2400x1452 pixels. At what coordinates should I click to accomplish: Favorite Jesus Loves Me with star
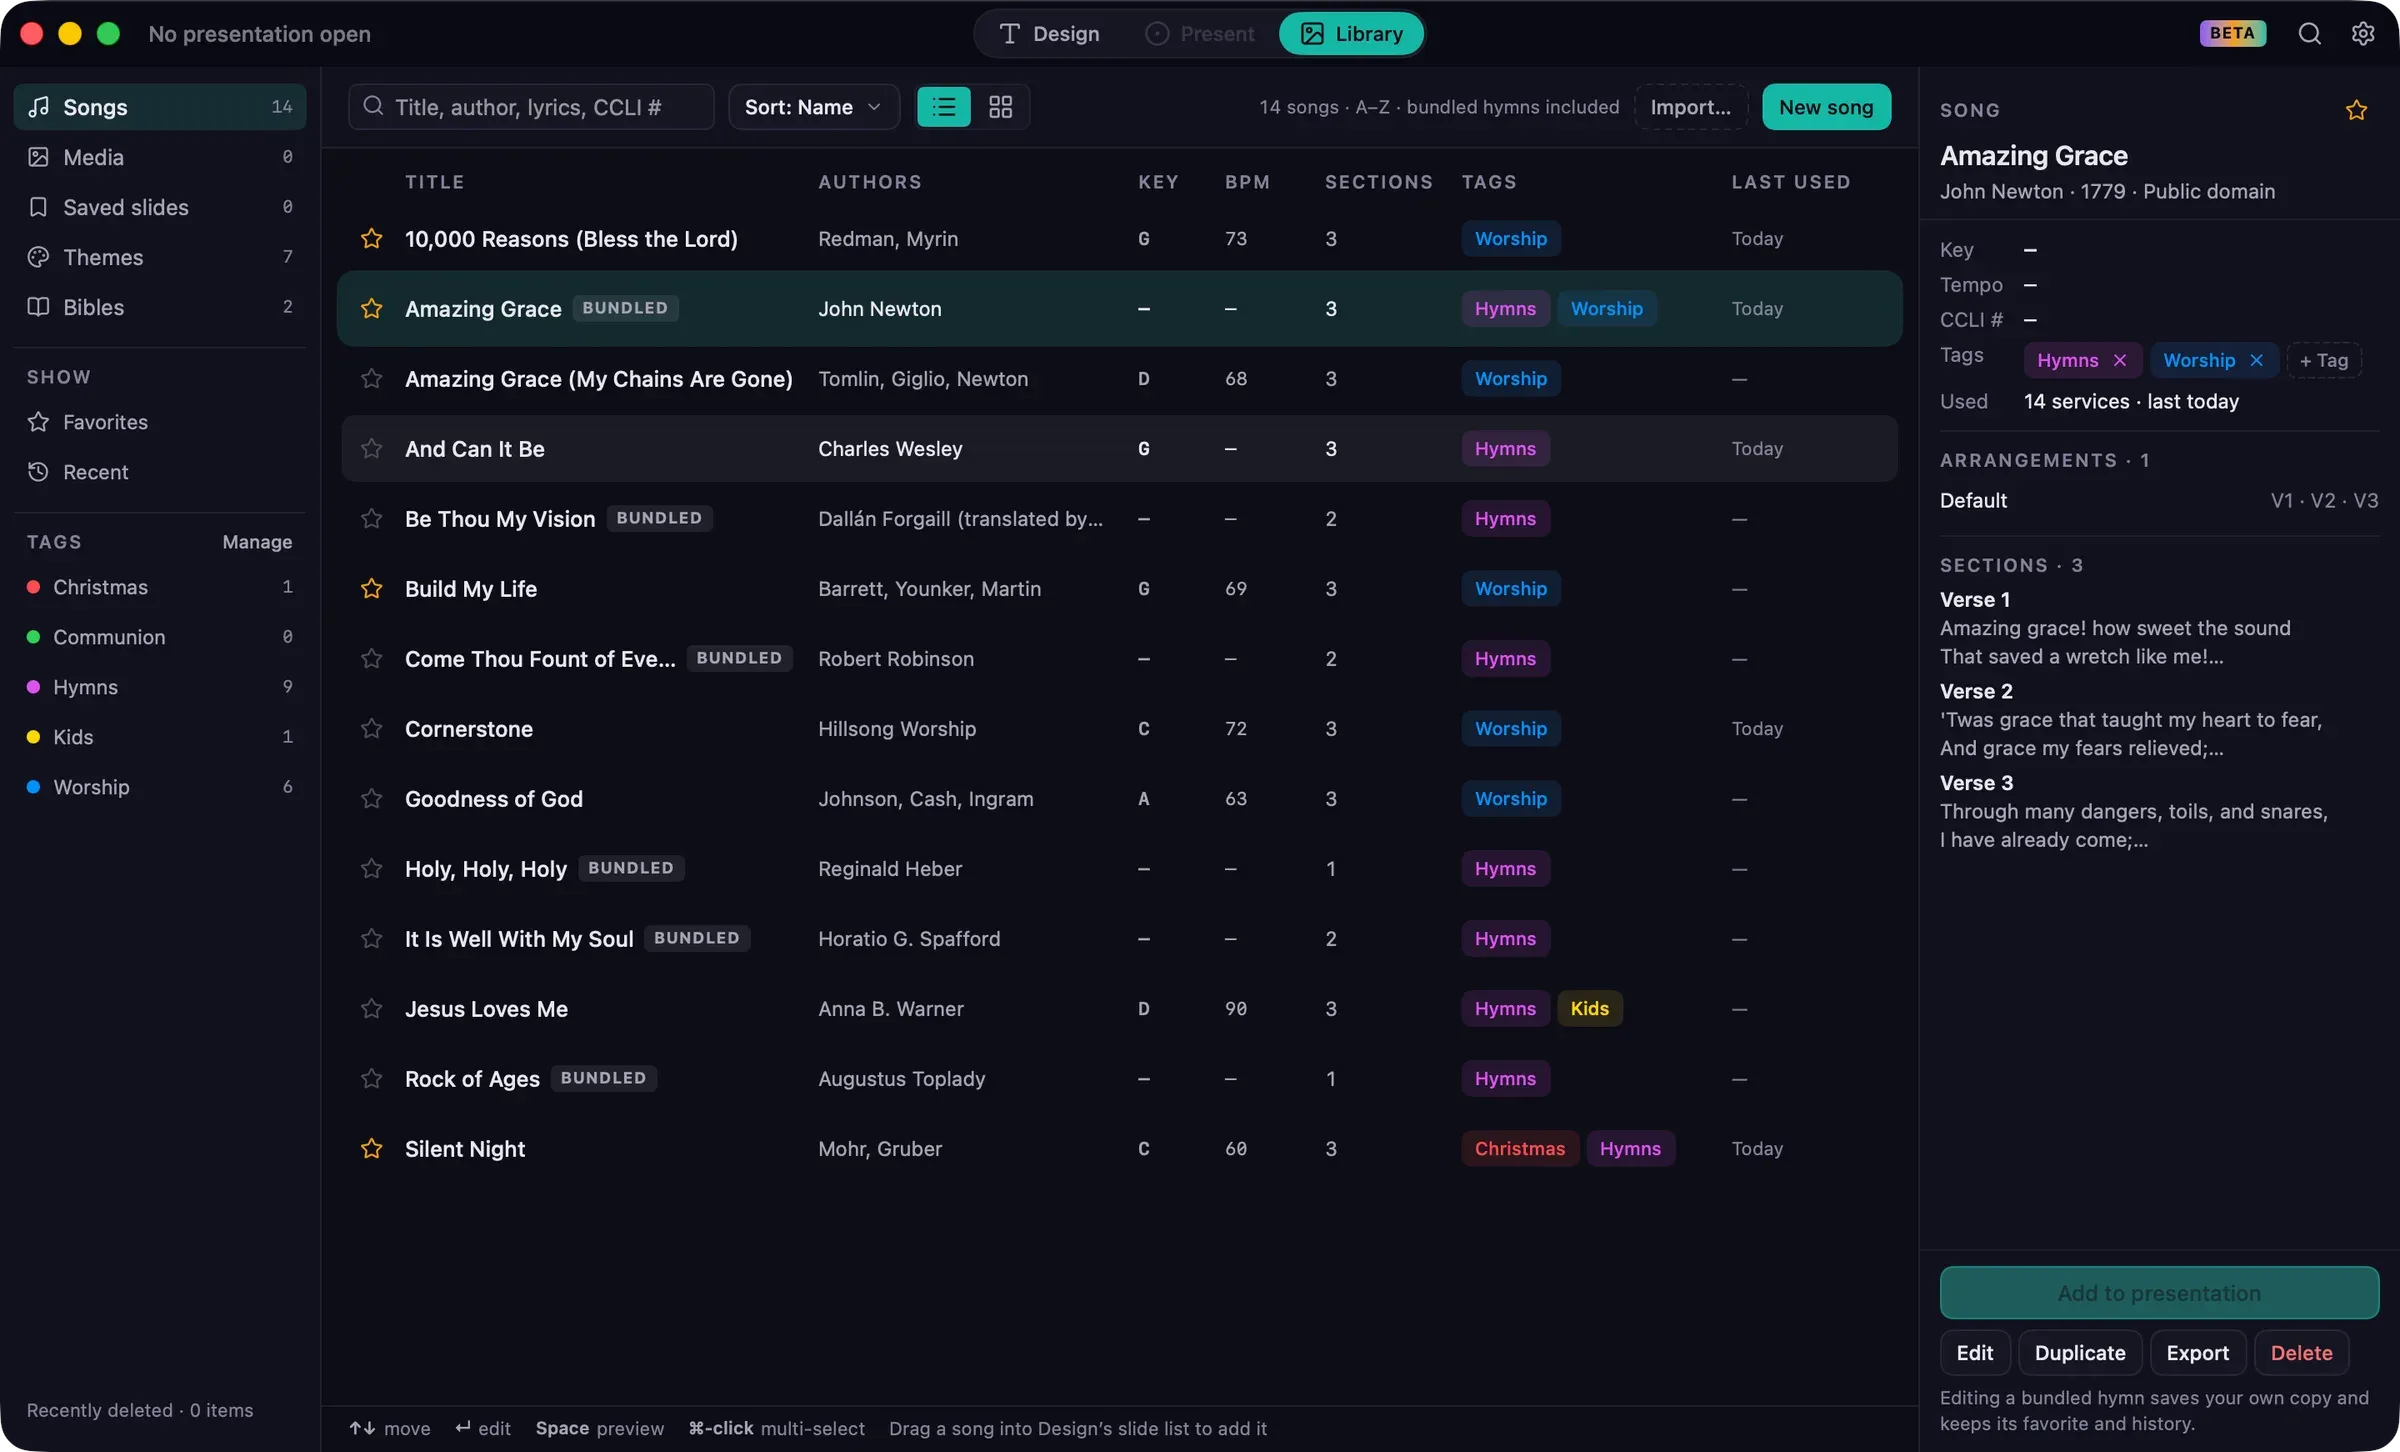pyautogui.click(x=371, y=1009)
